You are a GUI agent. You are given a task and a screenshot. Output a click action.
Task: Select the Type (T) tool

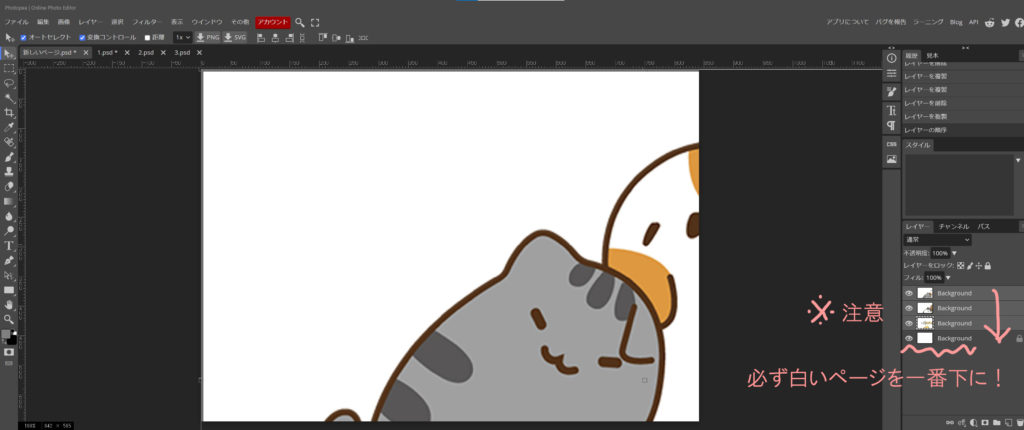pyautogui.click(x=9, y=245)
